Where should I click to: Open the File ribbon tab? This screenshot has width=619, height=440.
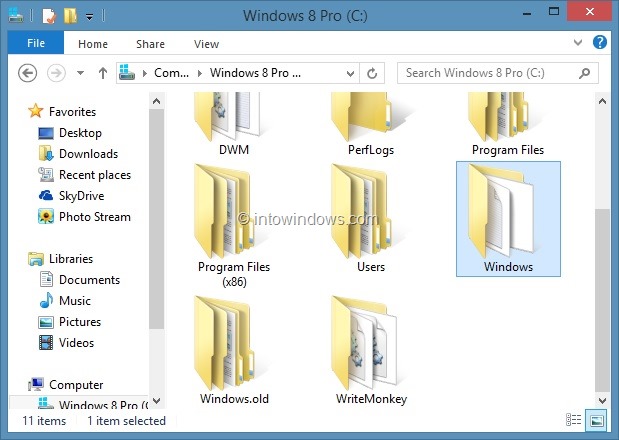36,43
